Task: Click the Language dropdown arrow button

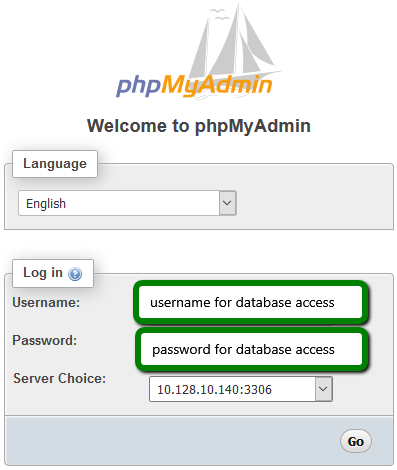Action: [227, 203]
